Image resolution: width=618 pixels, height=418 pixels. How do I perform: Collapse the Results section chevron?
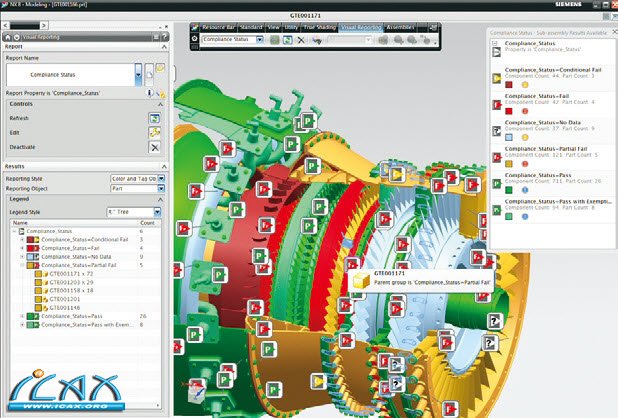pyautogui.click(x=164, y=167)
